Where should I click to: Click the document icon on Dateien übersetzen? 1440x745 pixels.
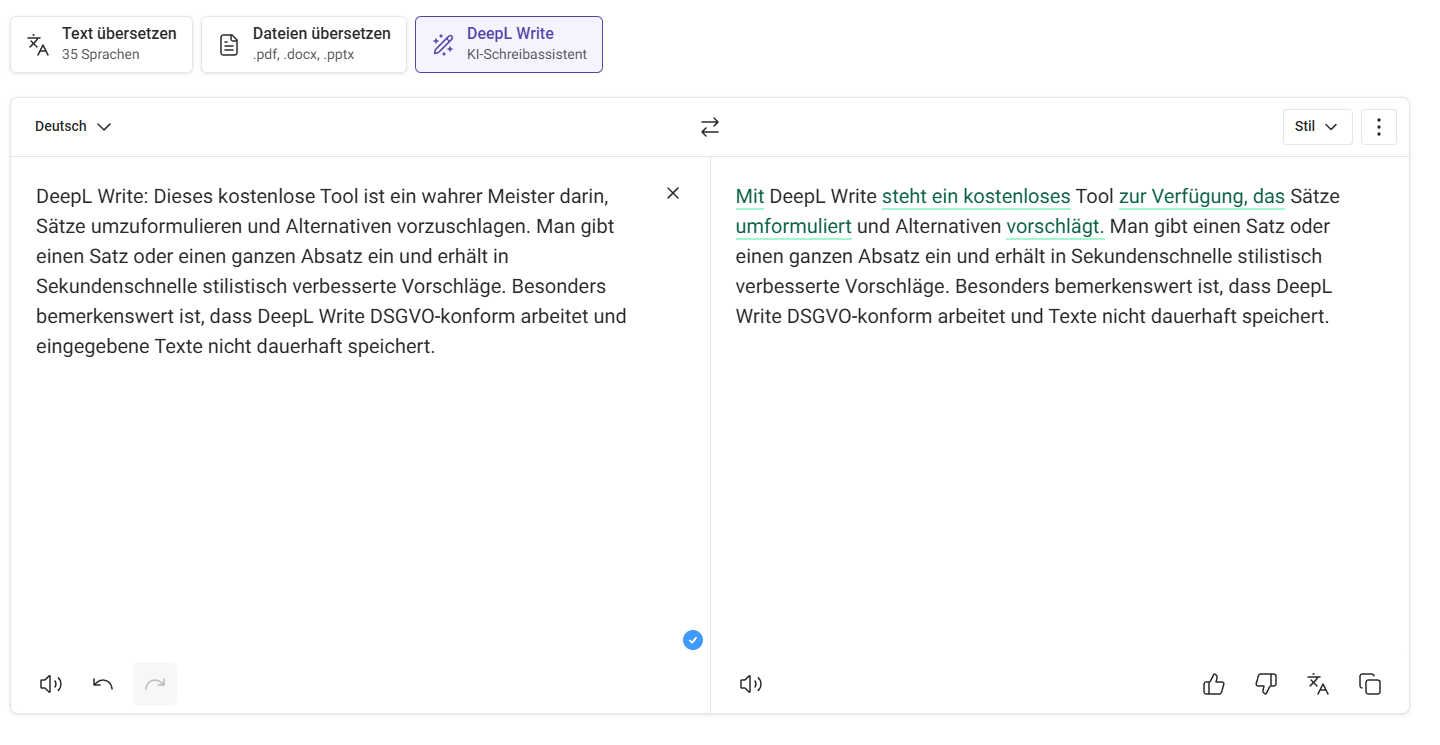pos(229,44)
